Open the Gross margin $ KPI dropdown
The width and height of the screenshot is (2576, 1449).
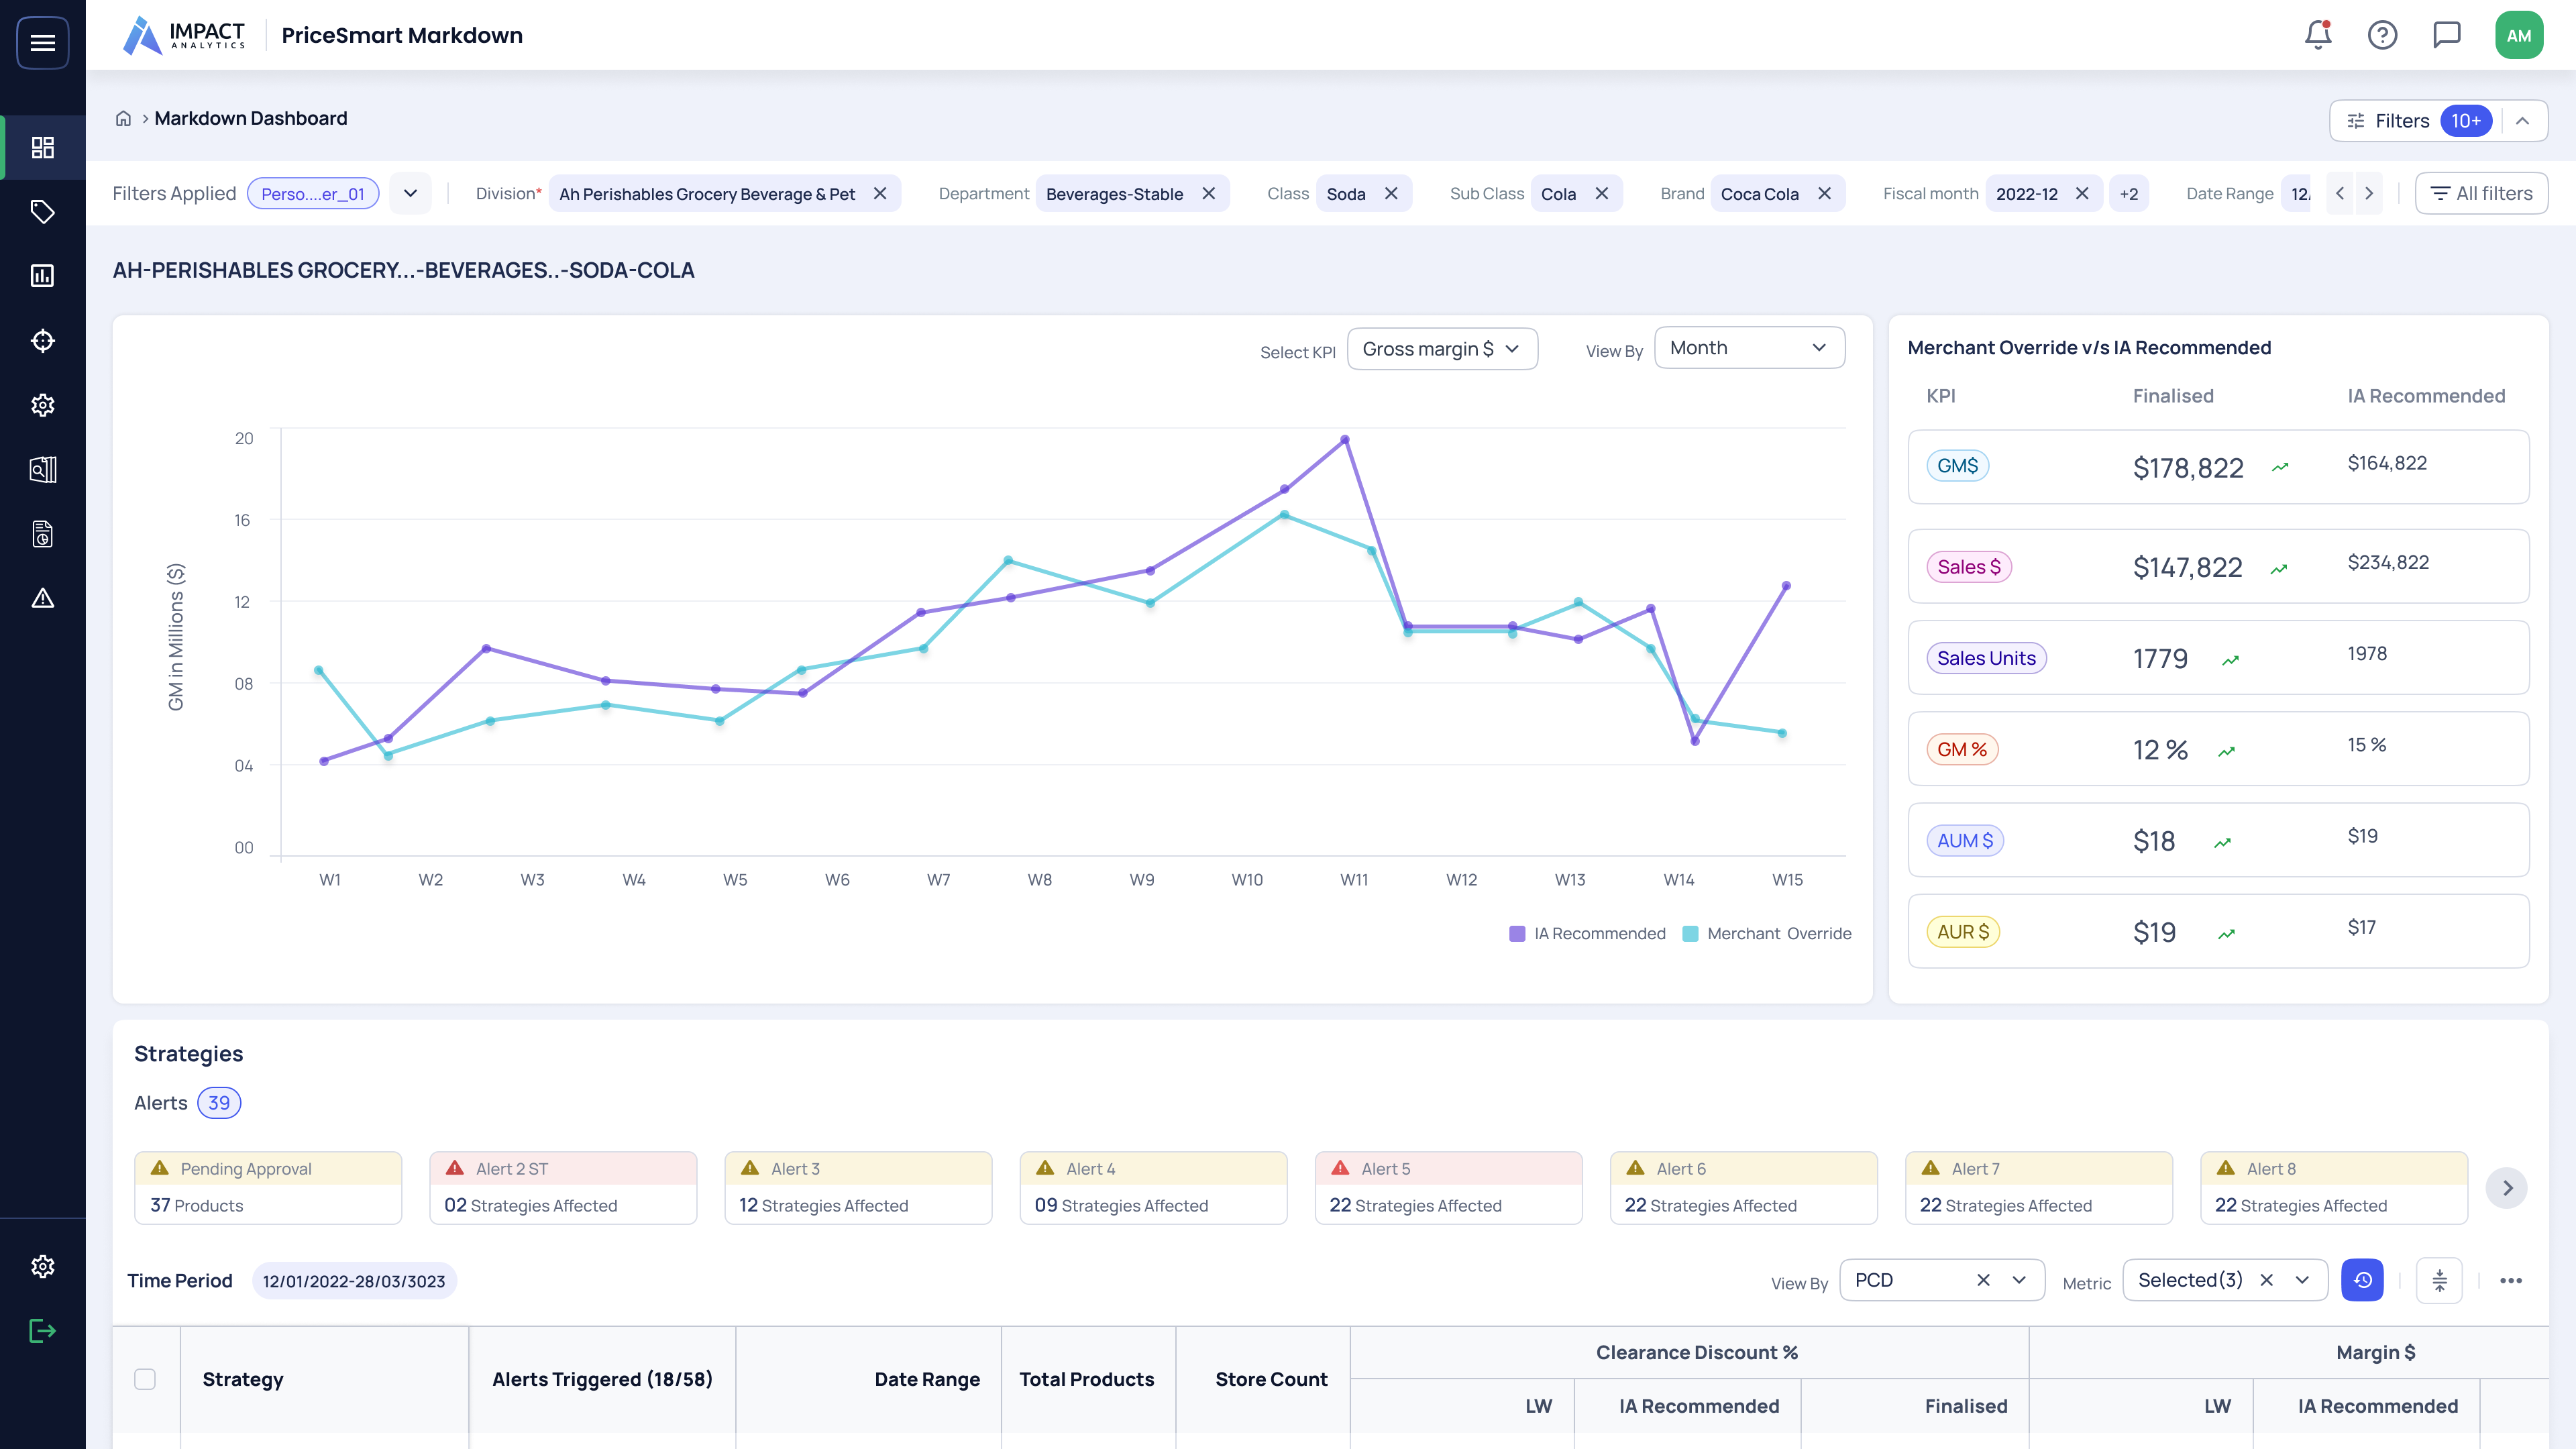[1441, 349]
